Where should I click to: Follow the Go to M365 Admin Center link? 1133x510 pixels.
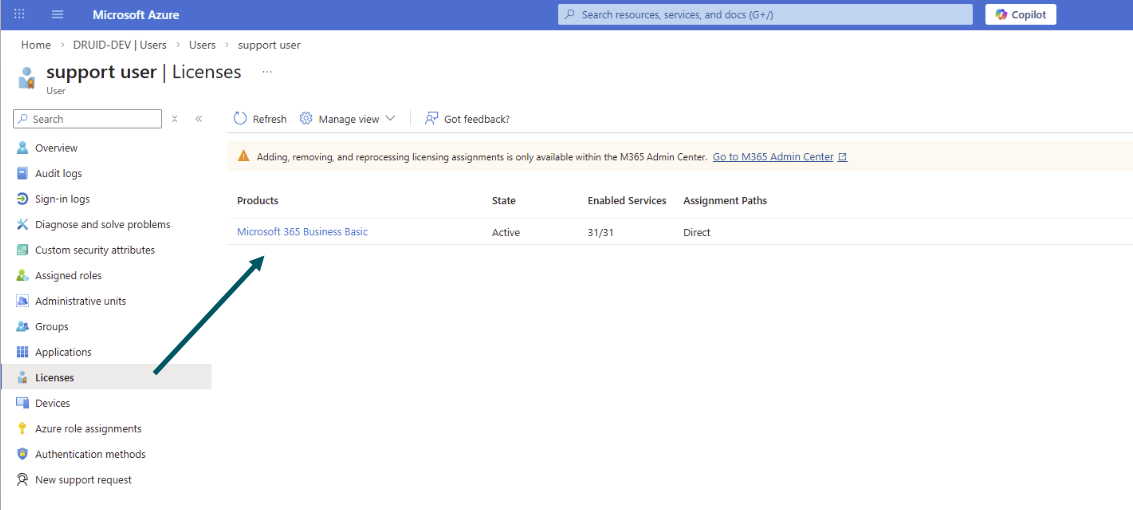[x=773, y=157]
